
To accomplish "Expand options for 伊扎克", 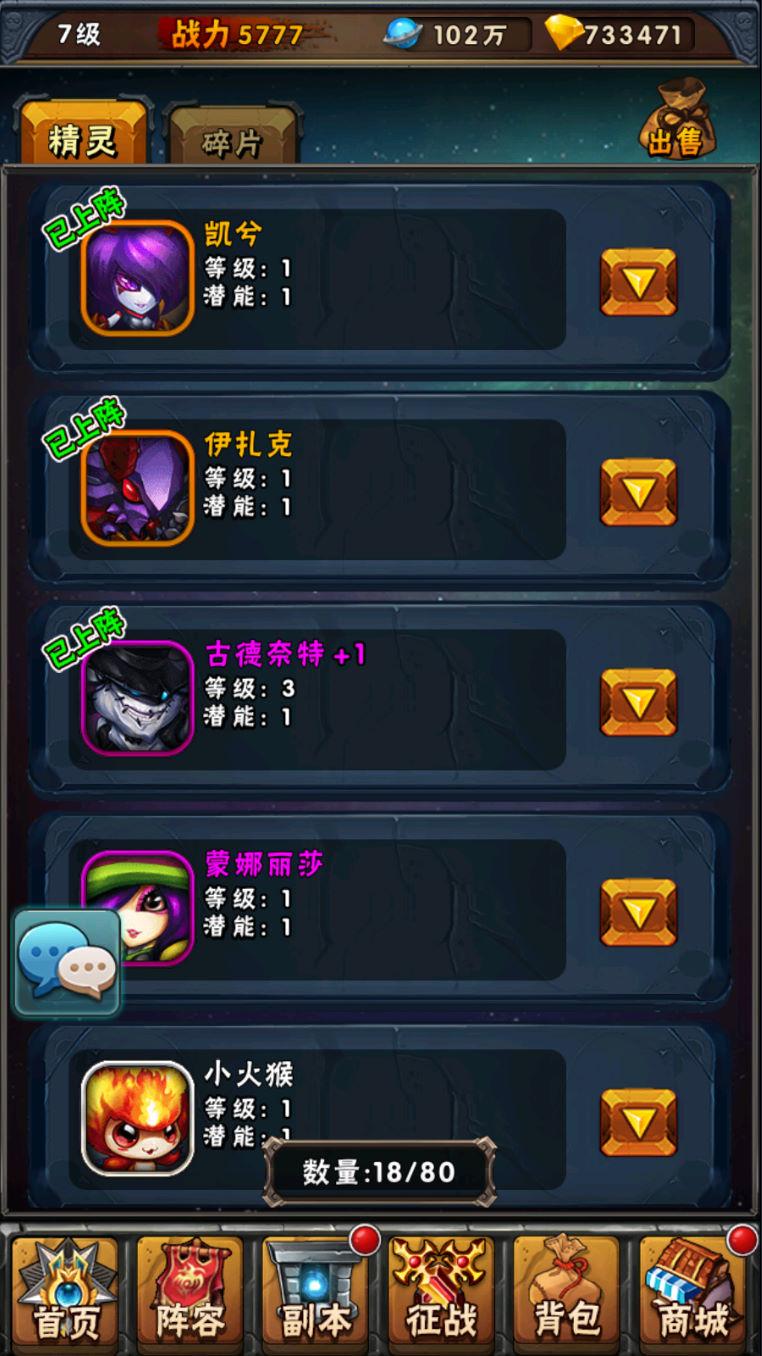I will pyautogui.click(x=638, y=492).
